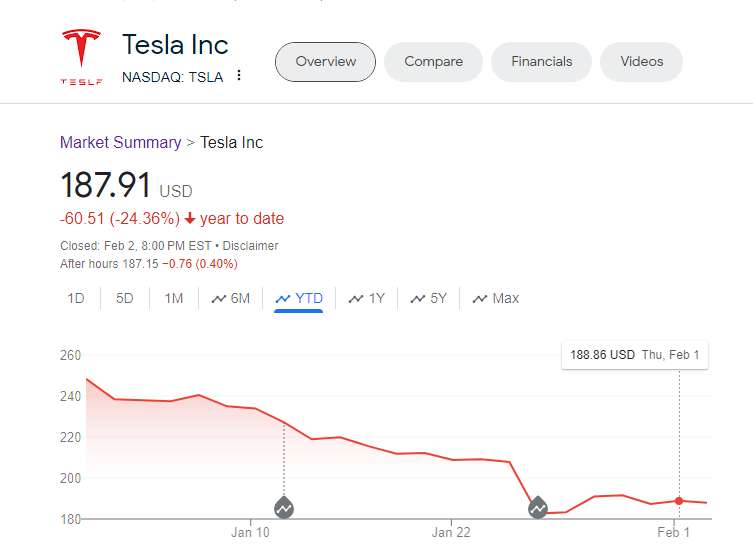The height and width of the screenshot is (552, 753).
Task: Click the Tesla logo icon
Action: point(81,57)
